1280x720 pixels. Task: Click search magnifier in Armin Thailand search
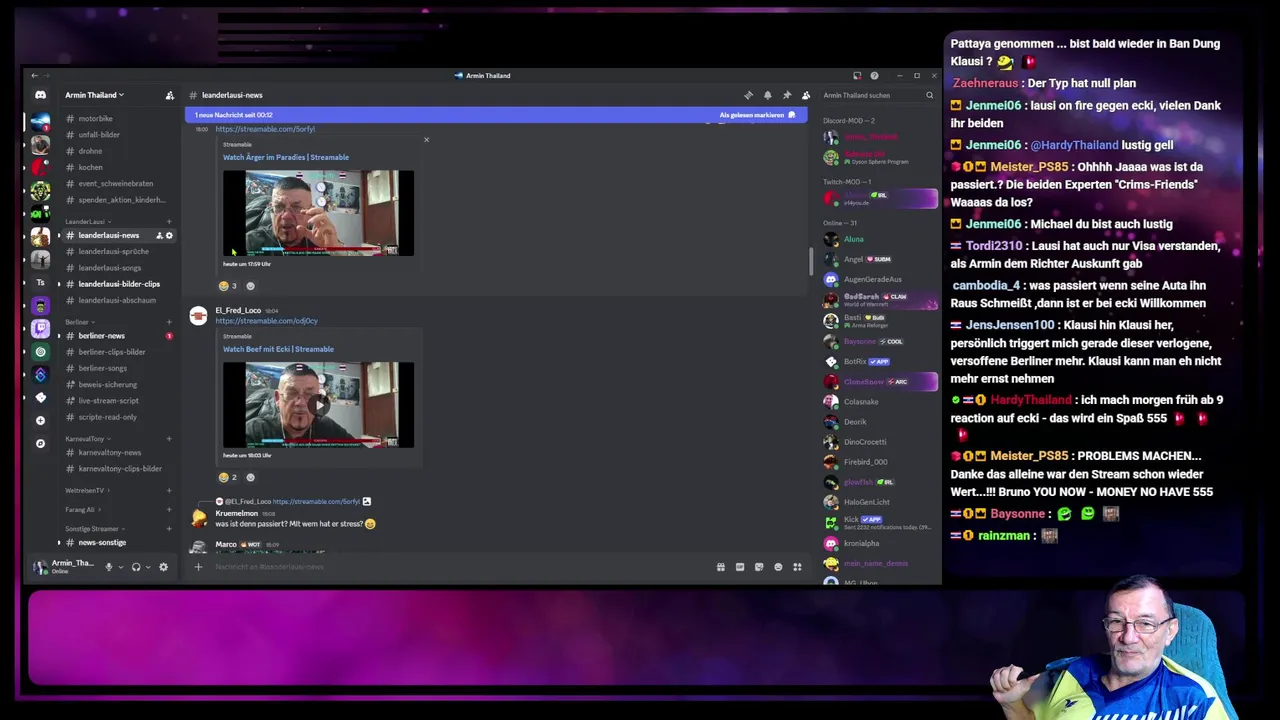click(x=929, y=95)
